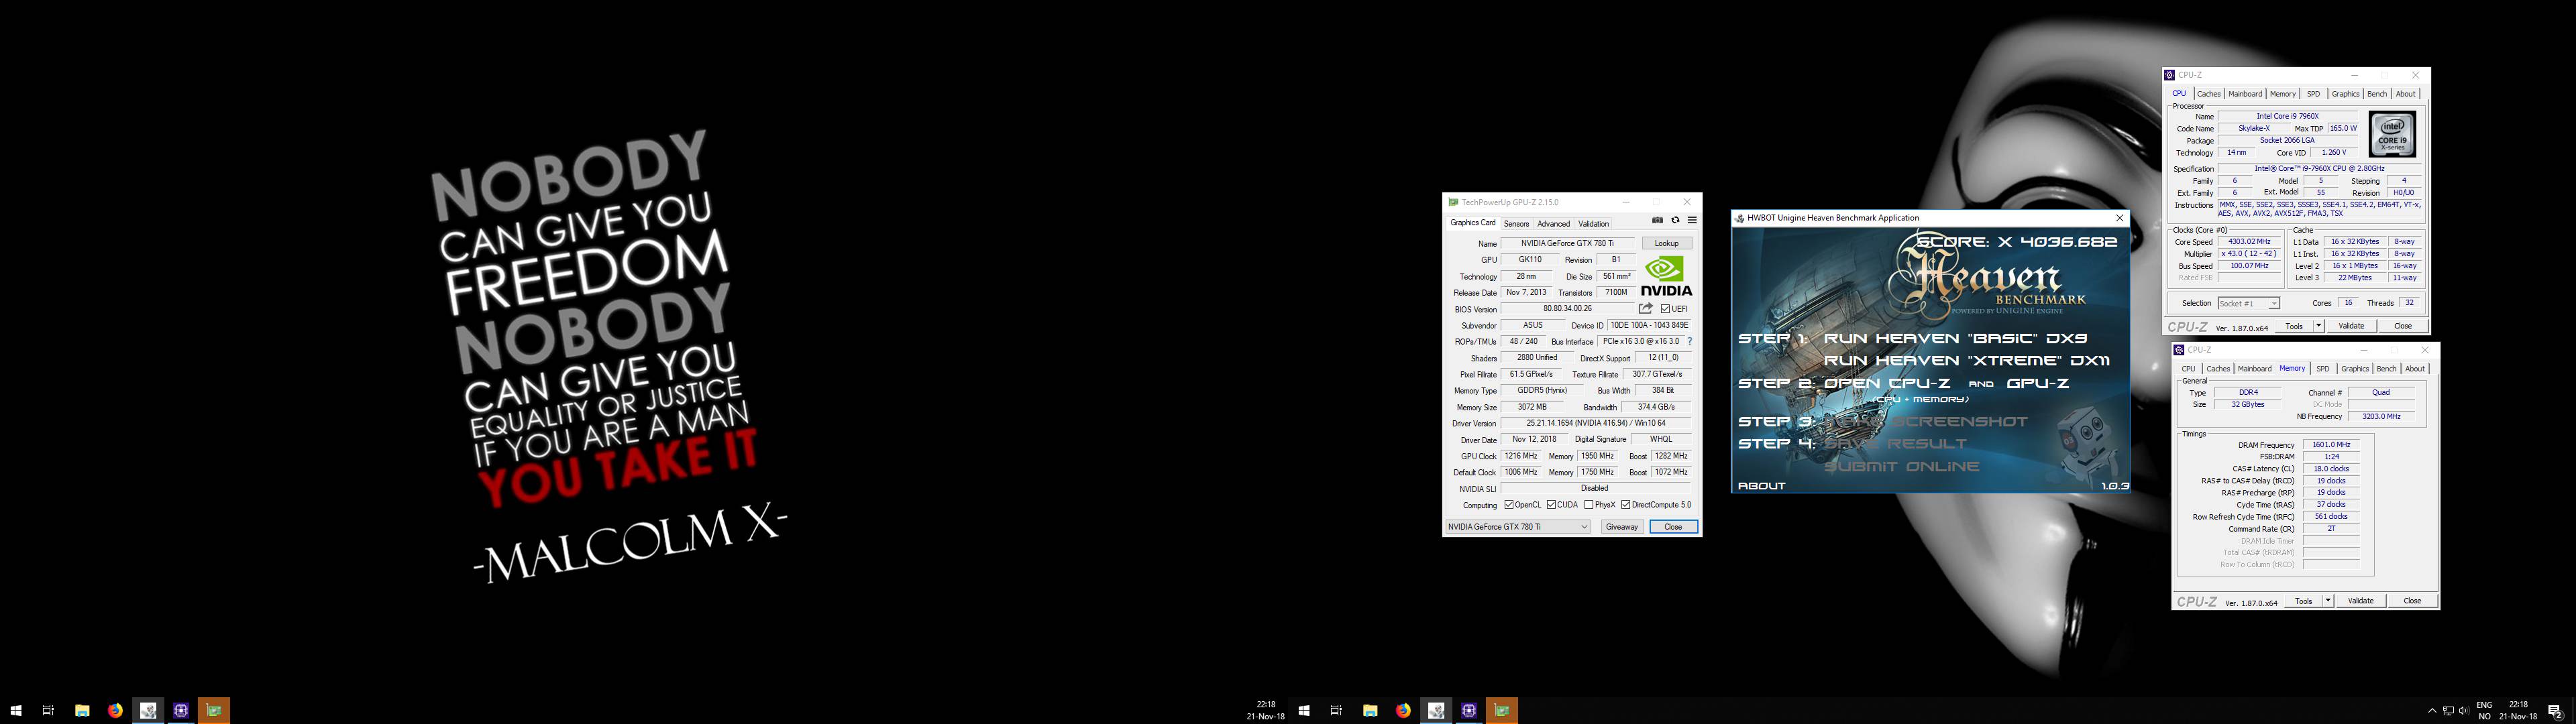The height and width of the screenshot is (724, 2576).
Task: Enable the PhysX checkbox
Action: pyautogui.click(x=1589, y=505)
